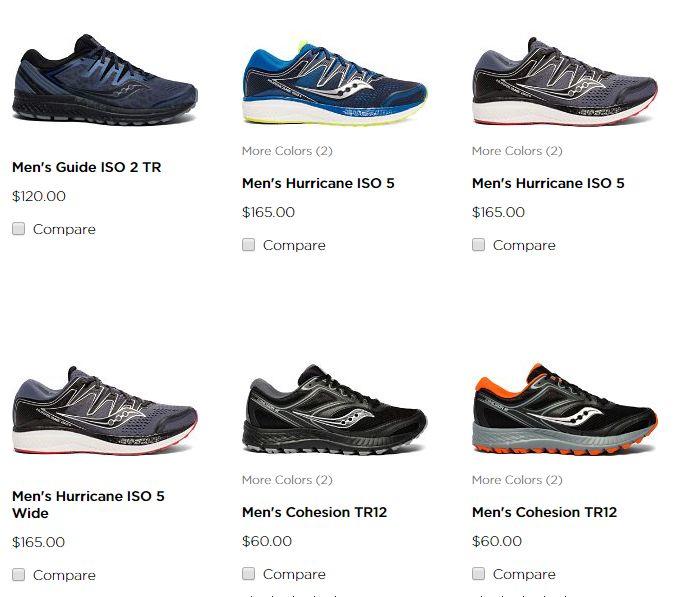
Task: Open the Men's Guide ISO 2 TR title link
Action: (x=87, y=167)
